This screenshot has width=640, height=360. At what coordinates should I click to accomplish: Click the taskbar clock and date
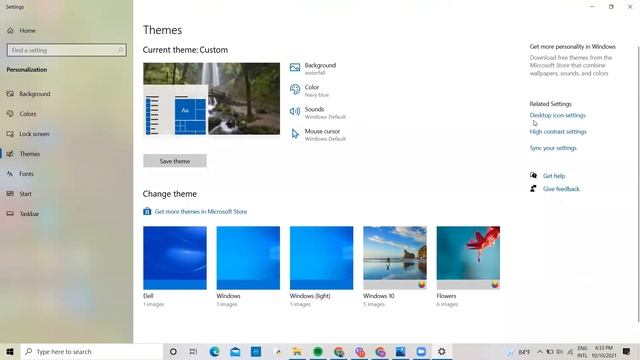604,352
